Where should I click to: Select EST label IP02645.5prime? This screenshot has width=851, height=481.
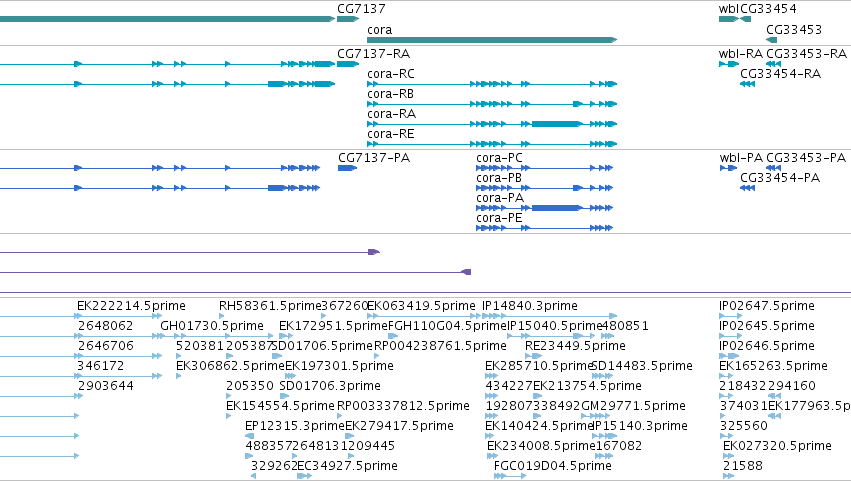coord(767,326)
